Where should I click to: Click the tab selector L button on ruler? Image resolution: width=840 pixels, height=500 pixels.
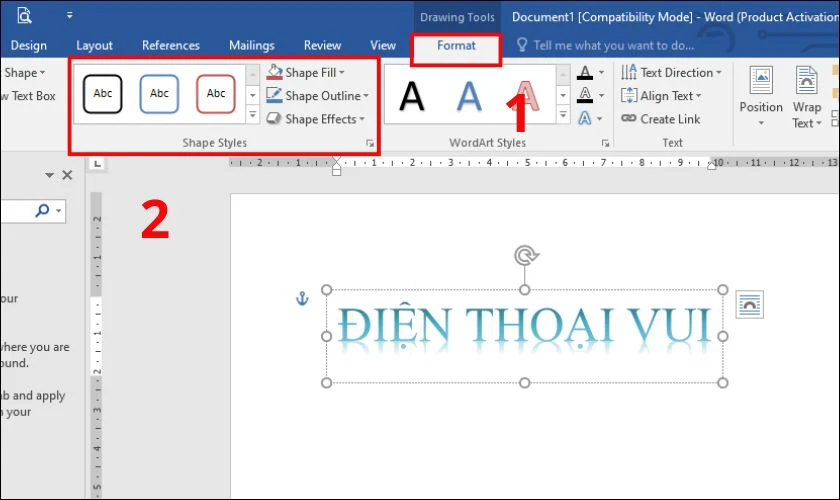point(97,163)
